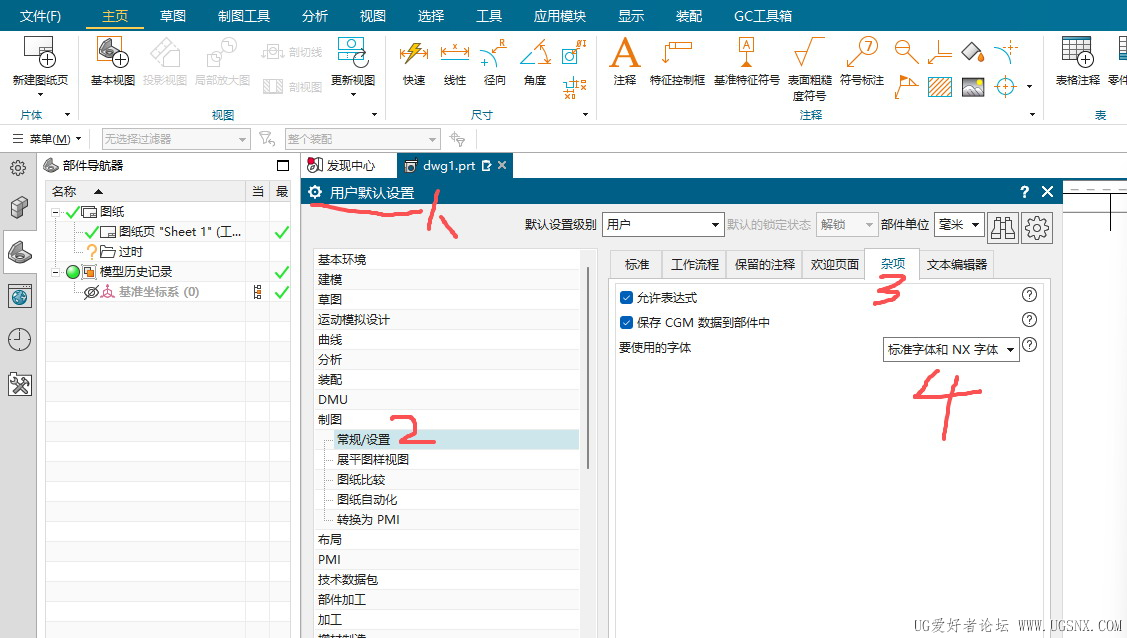This screenshot has width=1127, height=638.
Task: Click the green check beside 图纸页 Sheet 1
Action: [281, 232]
